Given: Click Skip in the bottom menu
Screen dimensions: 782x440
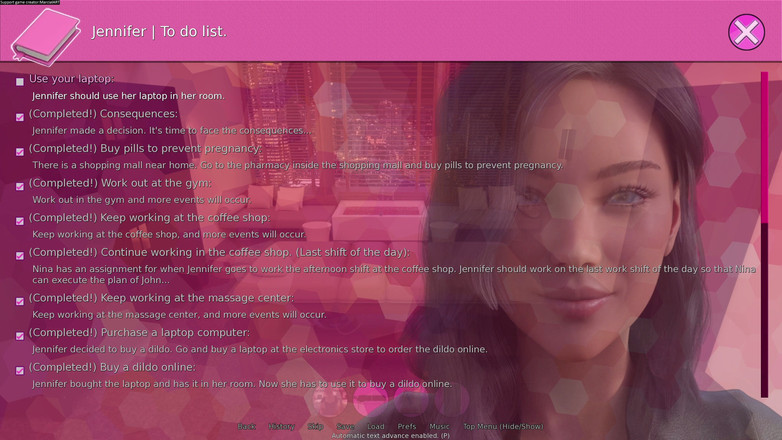Looking at the screenshot, I should pos(315,426).
